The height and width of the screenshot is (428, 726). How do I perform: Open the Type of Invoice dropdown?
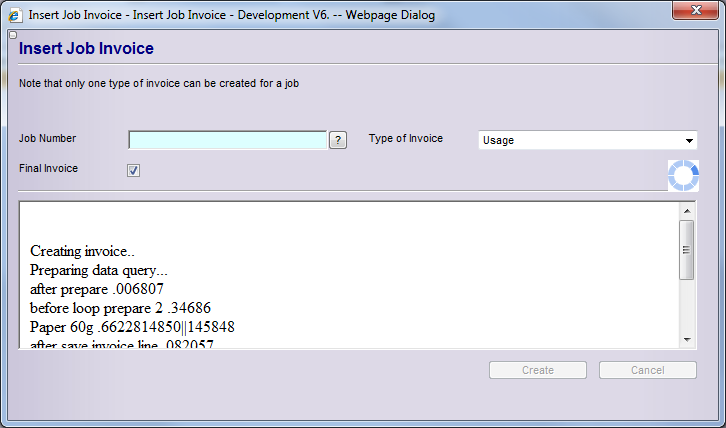click(587, 140)
